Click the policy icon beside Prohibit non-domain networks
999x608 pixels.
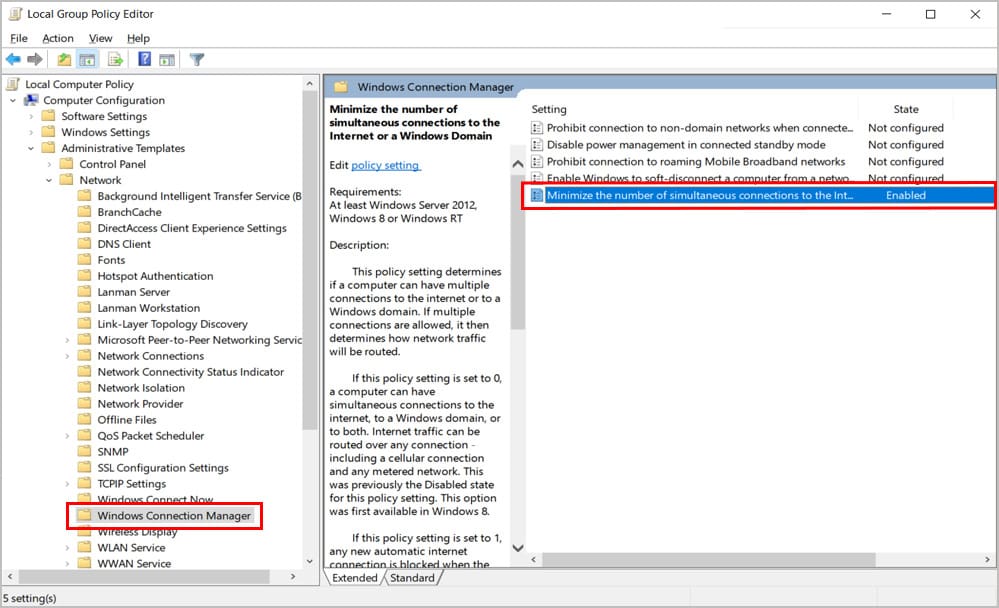click(536, 128)
